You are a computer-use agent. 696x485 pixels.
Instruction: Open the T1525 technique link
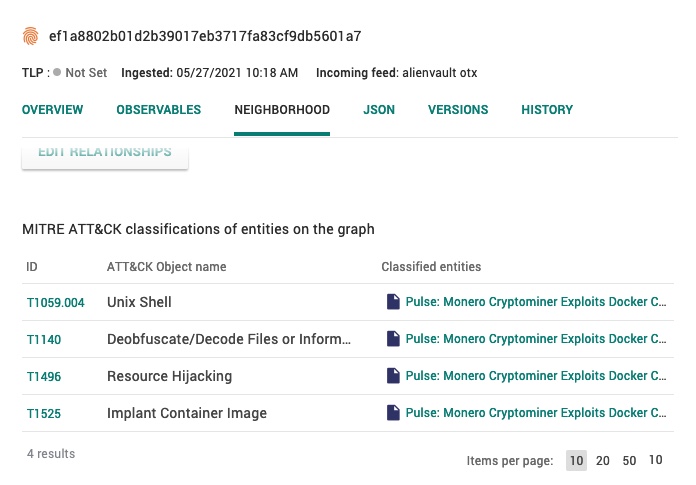pos(44,413)
